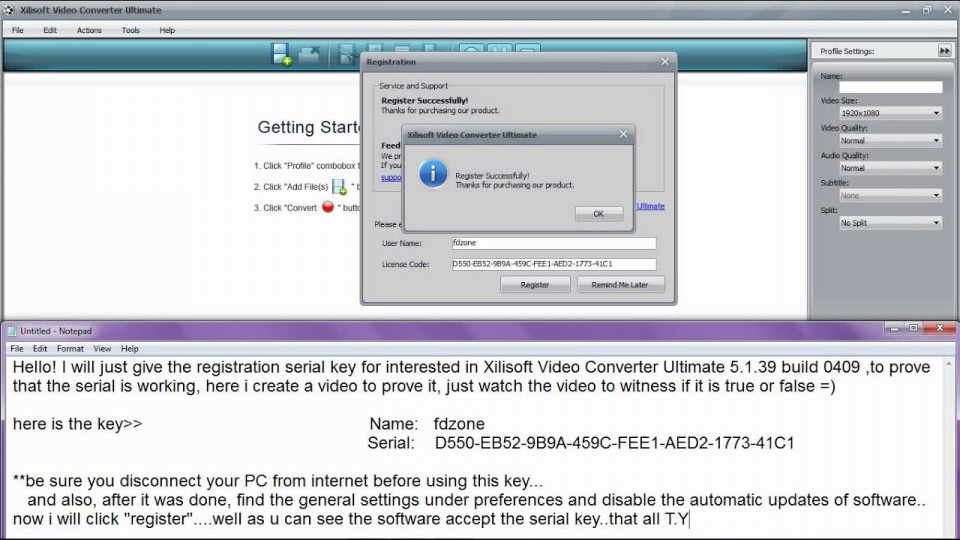
Task: Open the Audio Quality dropdown
Action: [x=890, y=168]
